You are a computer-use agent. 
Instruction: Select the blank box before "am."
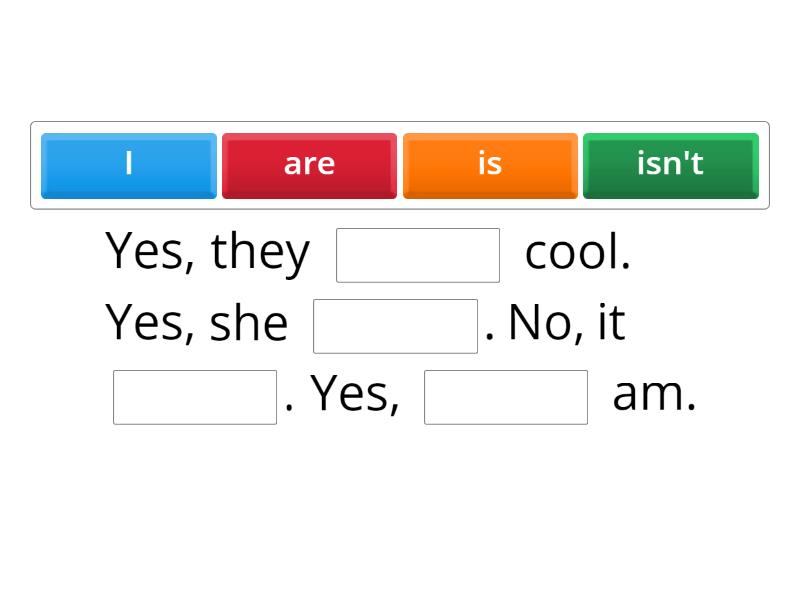click(x=506, y=397)
